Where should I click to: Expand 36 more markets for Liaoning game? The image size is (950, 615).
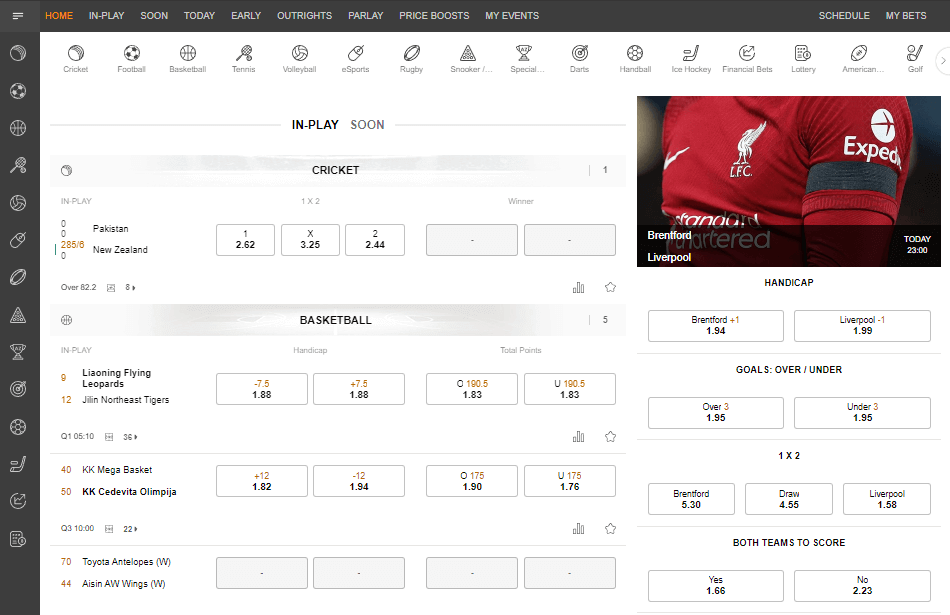(x=129, y=437)
